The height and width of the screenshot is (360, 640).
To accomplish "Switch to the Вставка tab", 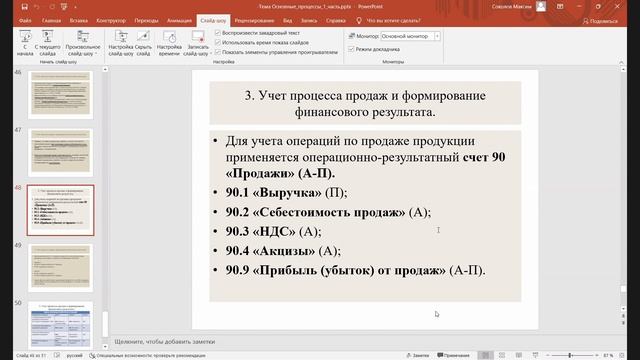I will (78, 20).
